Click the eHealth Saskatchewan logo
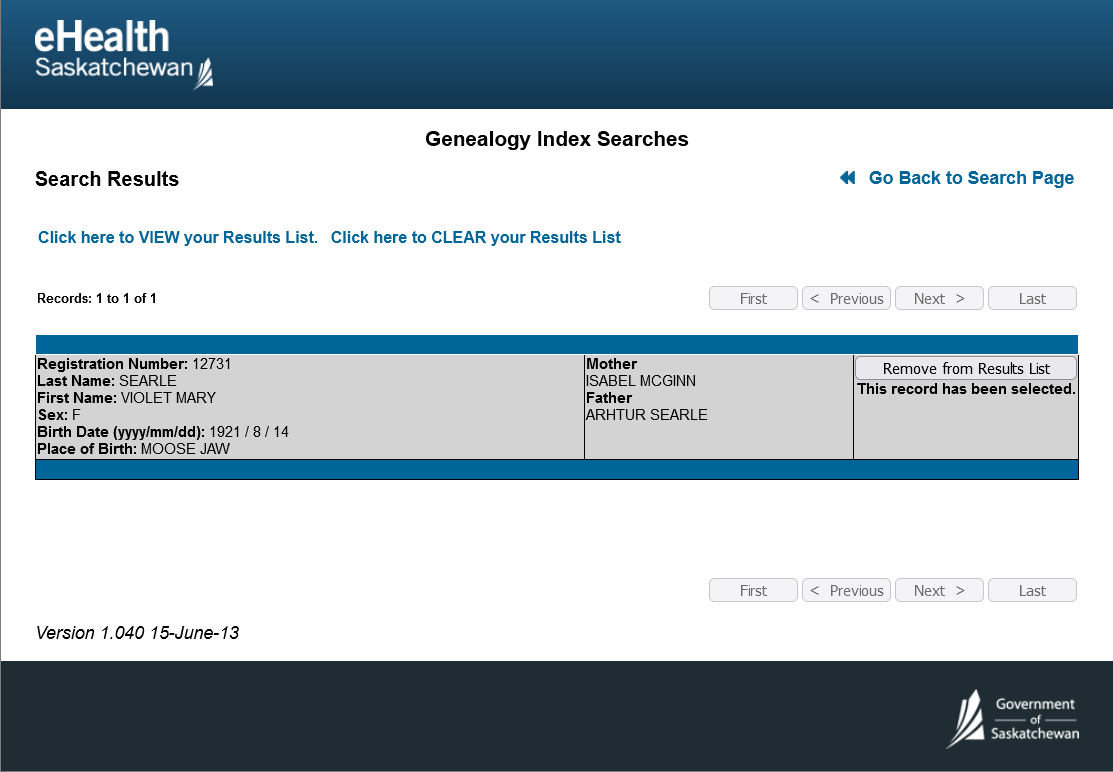 (123, 54)
